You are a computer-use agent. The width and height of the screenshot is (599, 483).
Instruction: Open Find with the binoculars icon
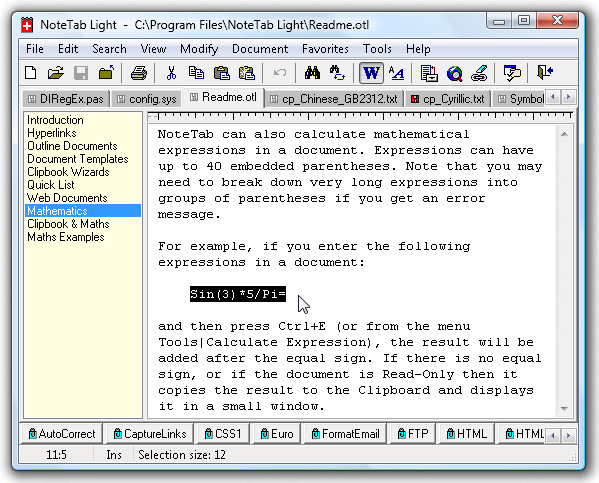pyautogui.click(x=312, y=72)
